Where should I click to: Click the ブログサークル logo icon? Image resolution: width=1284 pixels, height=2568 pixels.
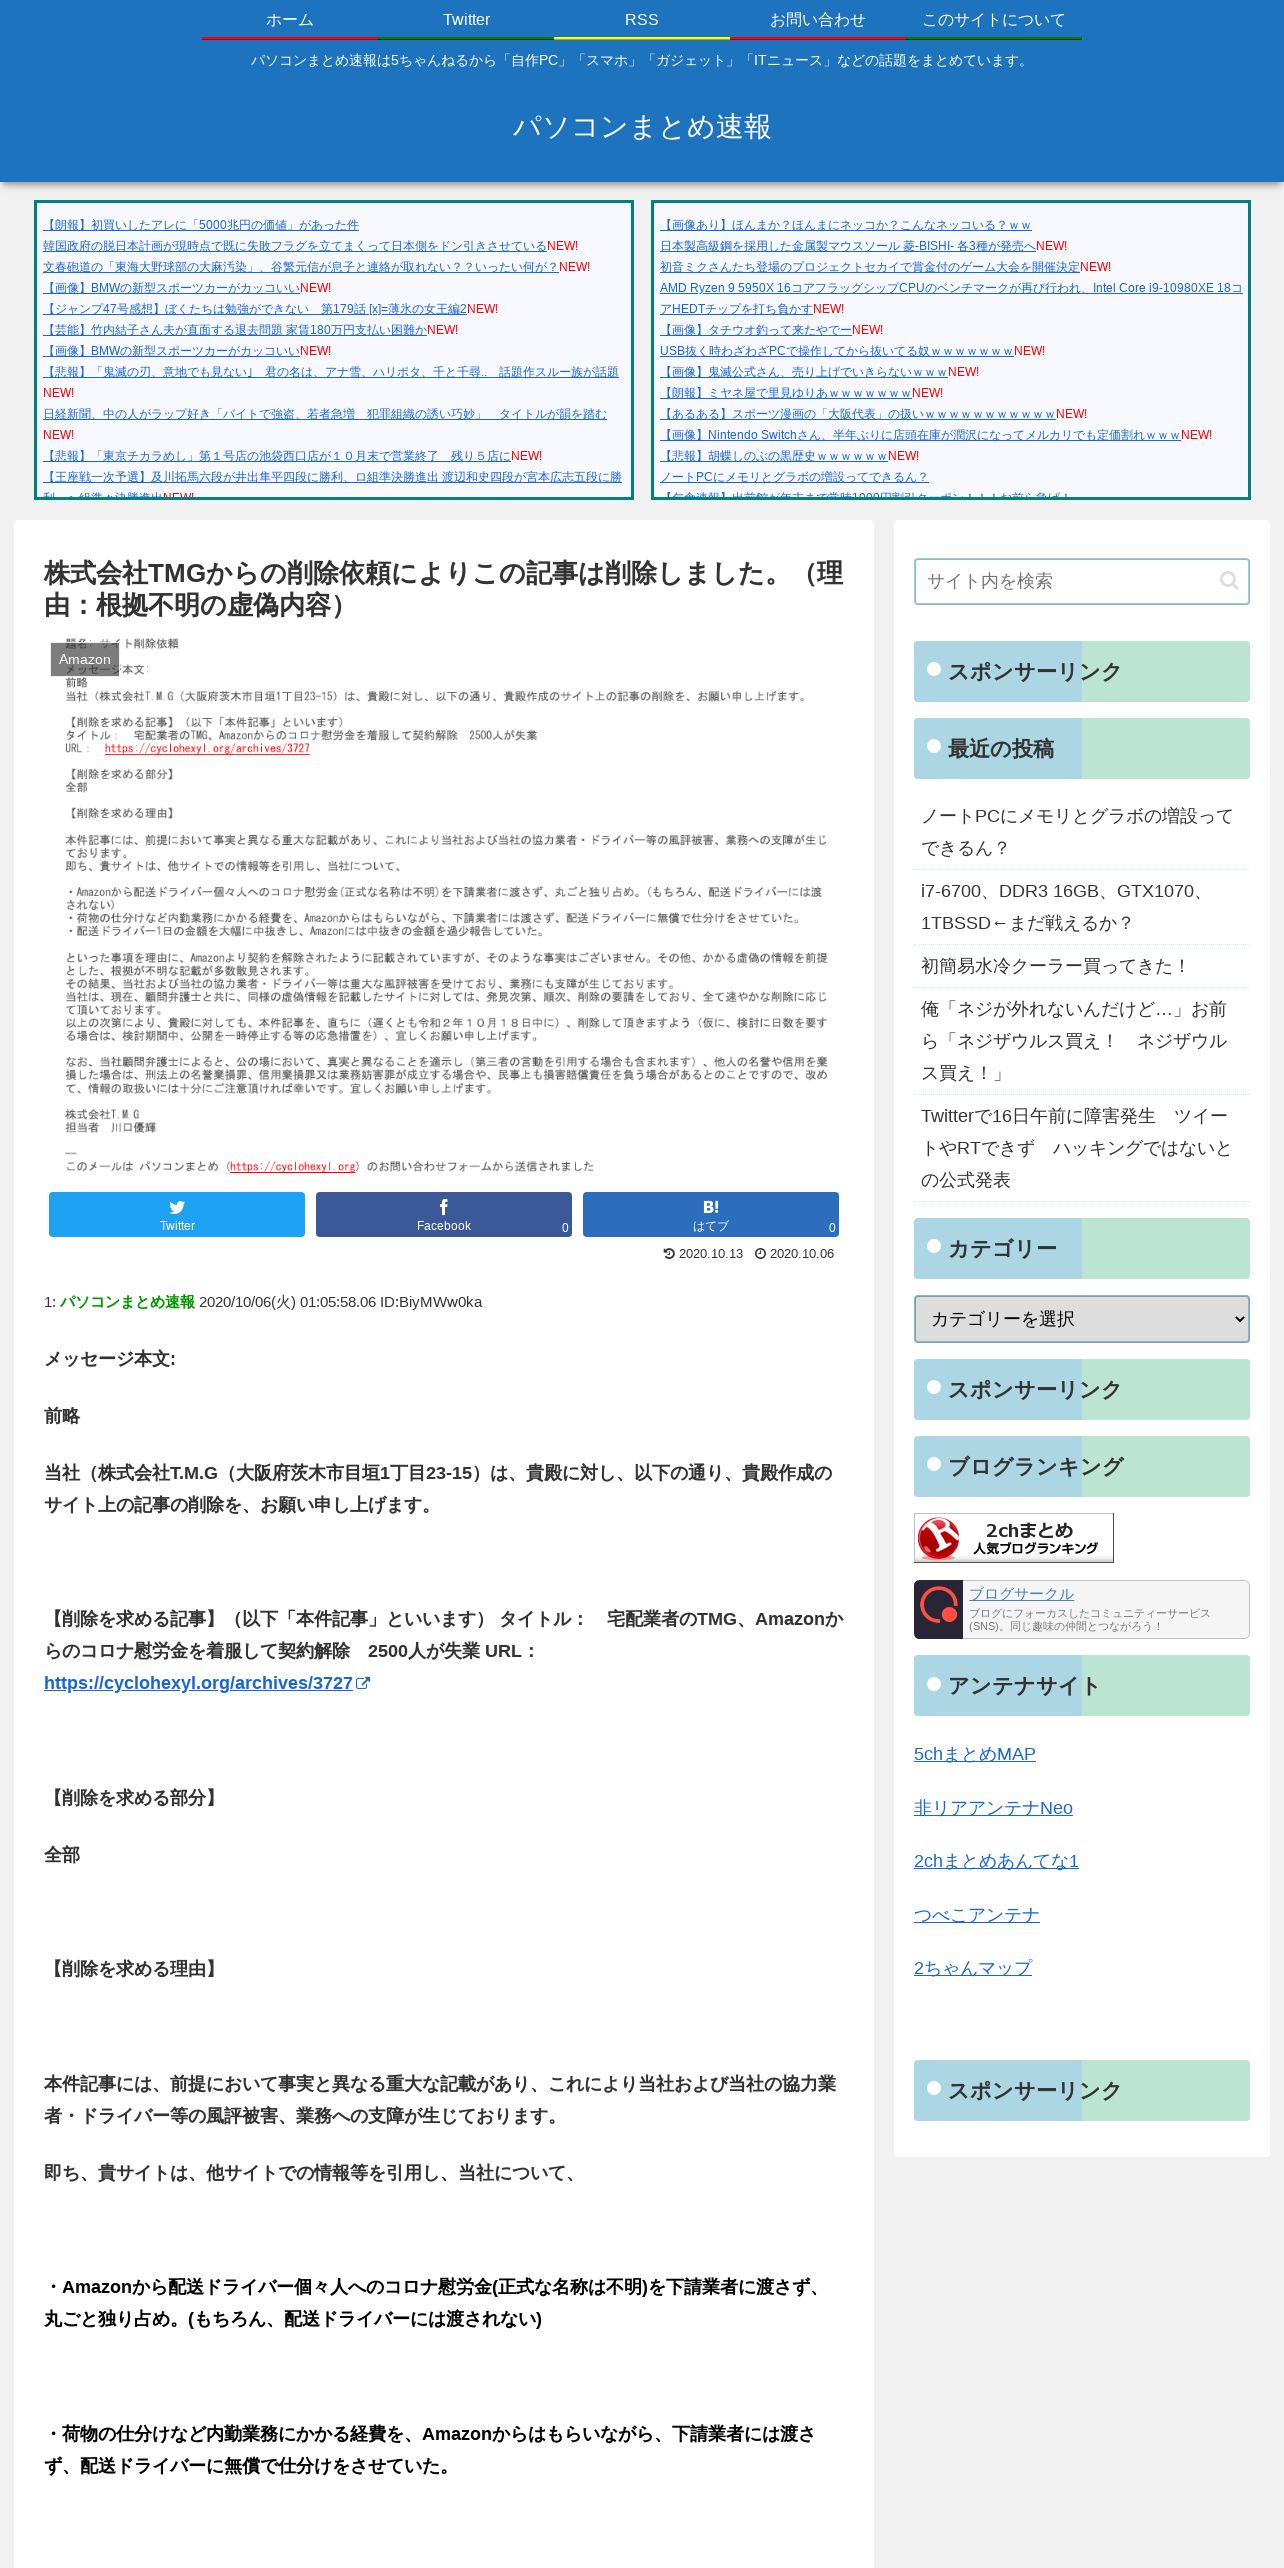pos(939,1609)
